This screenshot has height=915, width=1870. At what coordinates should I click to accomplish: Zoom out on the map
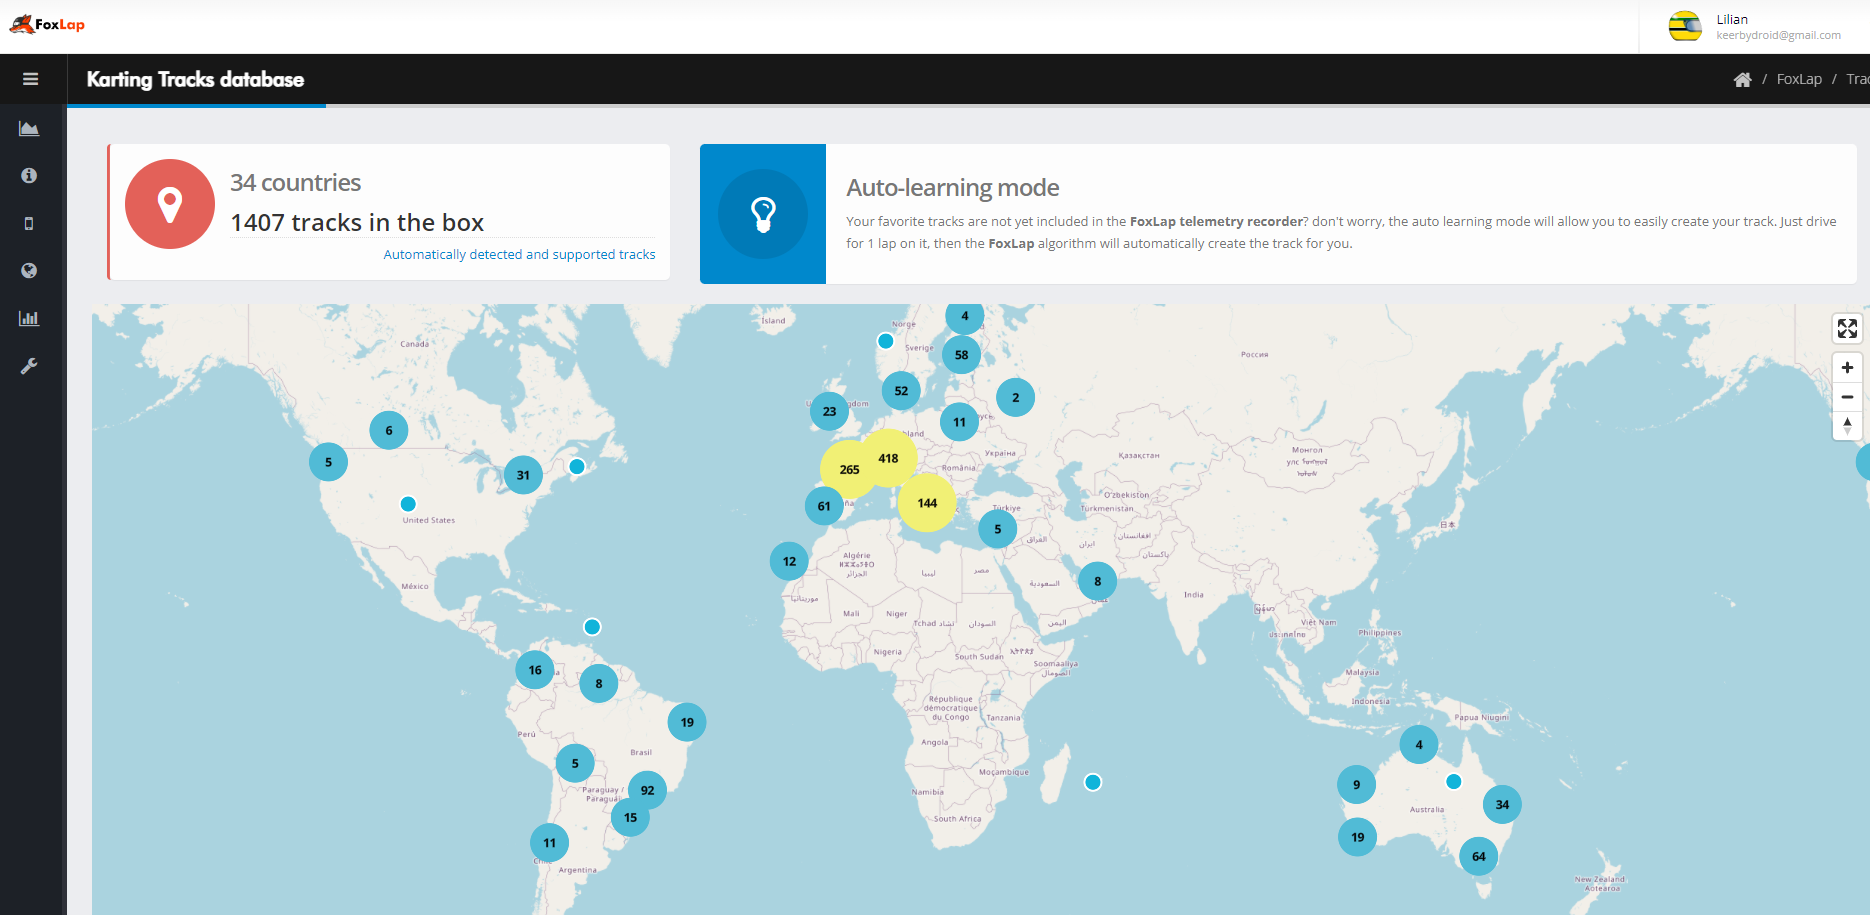[x=1846, y=397]
